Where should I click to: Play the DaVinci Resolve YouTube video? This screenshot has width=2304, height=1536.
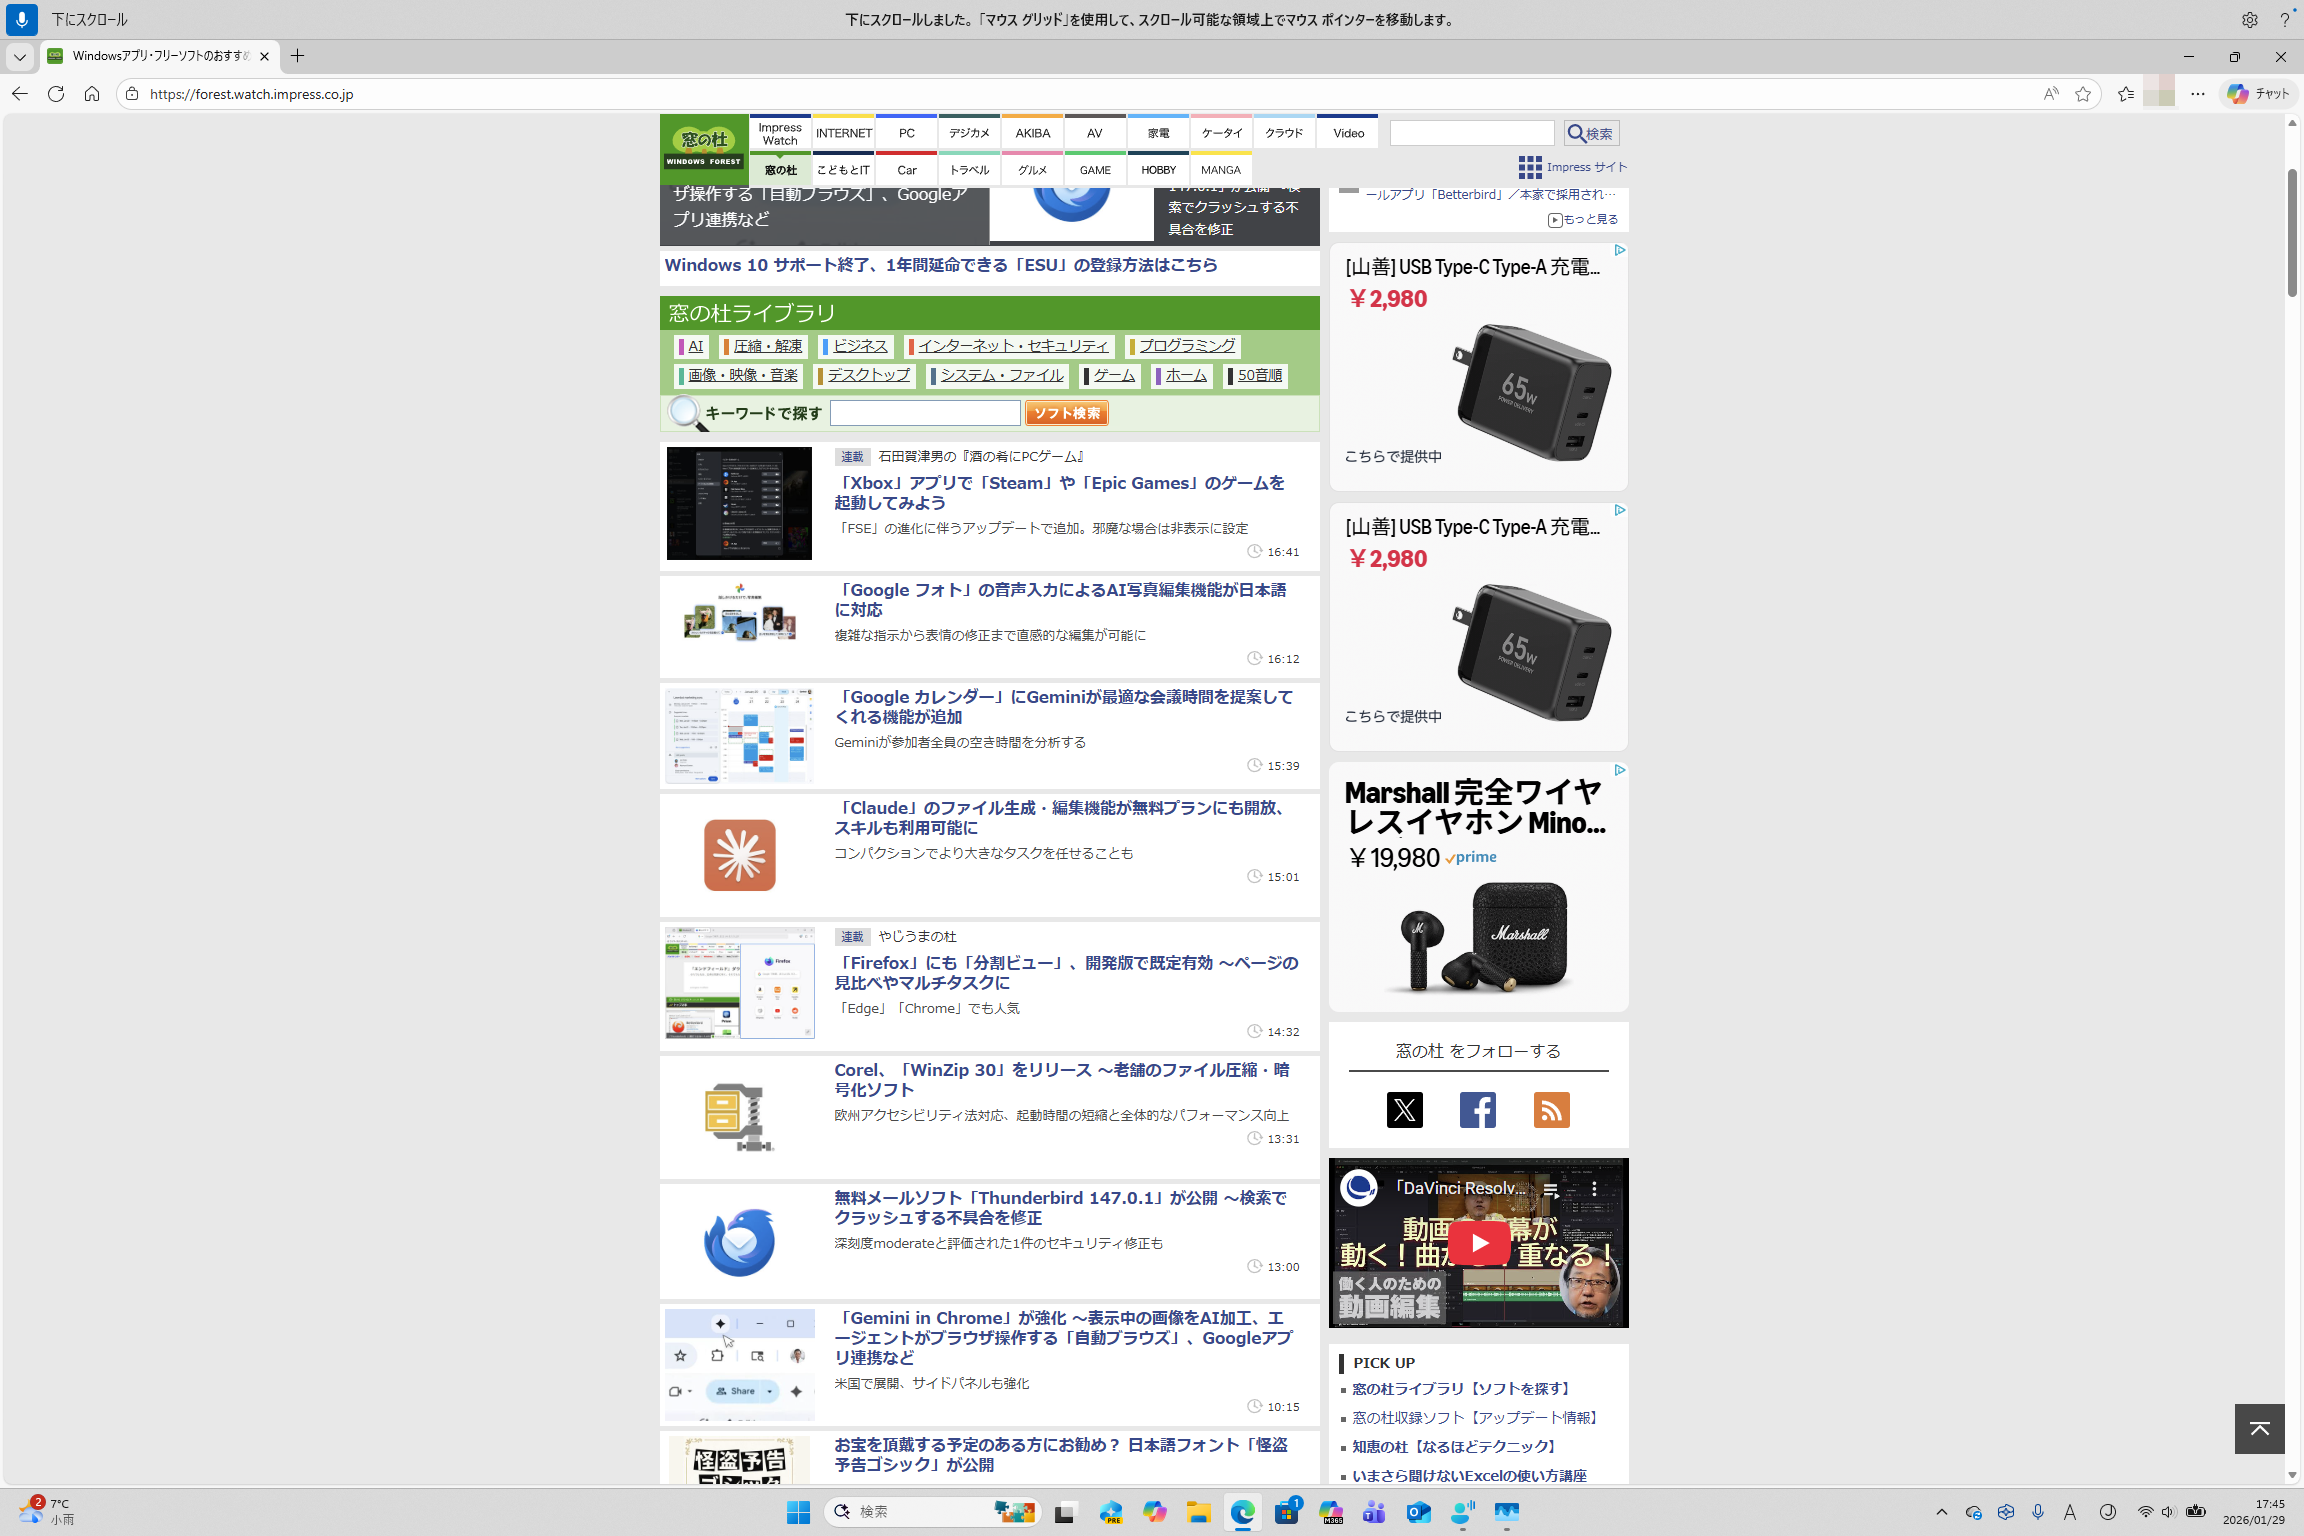[1478, 1243]
